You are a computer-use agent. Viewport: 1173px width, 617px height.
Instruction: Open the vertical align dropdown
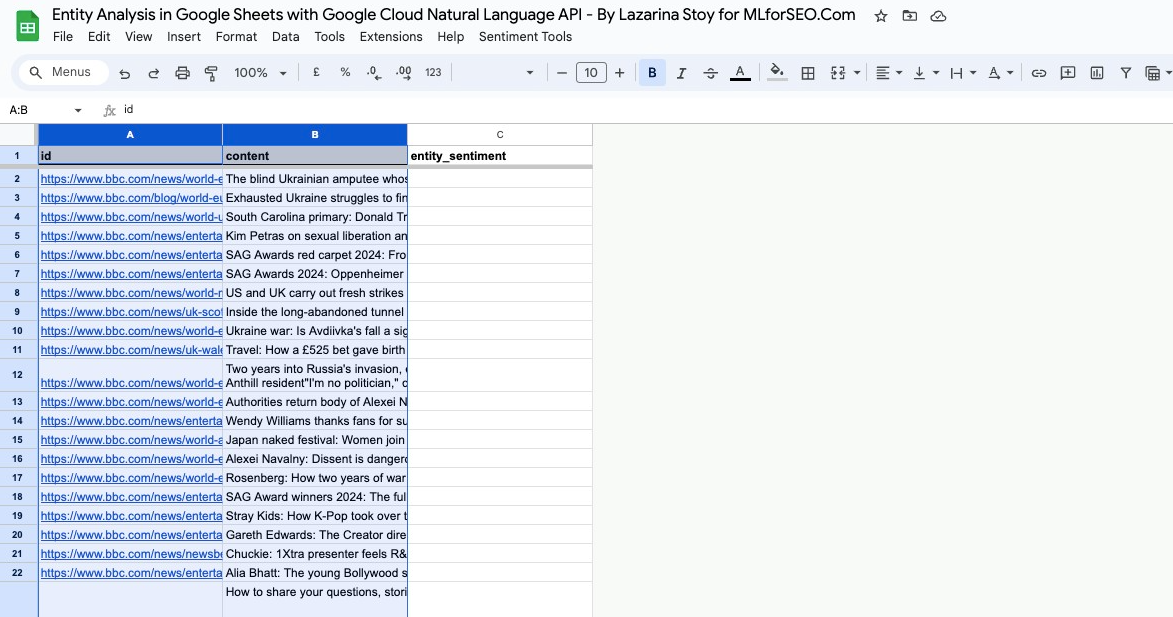click(x=926, y=73)
